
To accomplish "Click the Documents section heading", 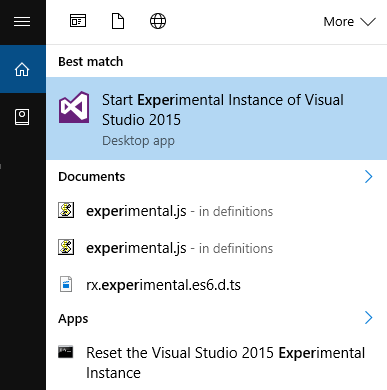I will coord(92,177).
